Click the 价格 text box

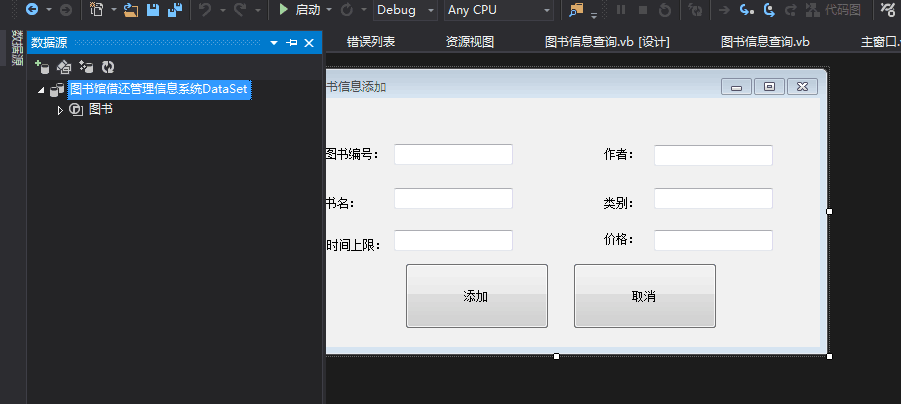pyautogui.click(x=713, y=241)
